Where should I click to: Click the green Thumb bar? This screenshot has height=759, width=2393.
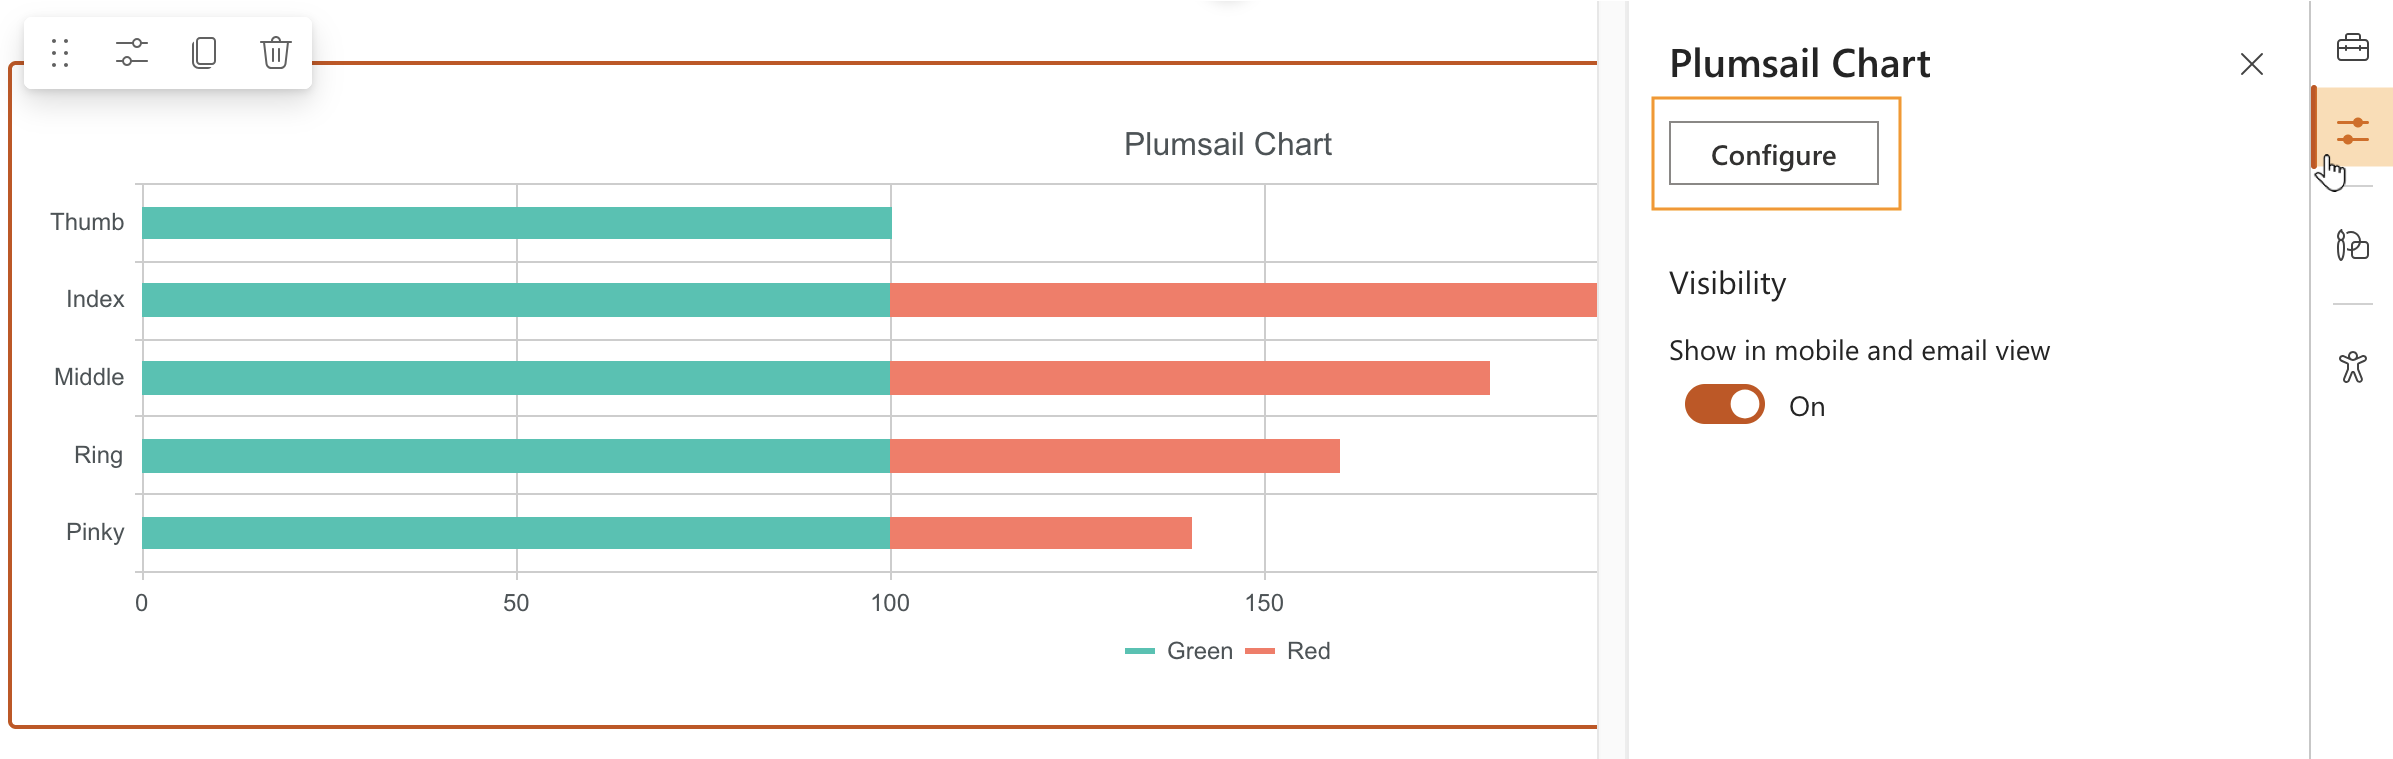tap(516, 223)
